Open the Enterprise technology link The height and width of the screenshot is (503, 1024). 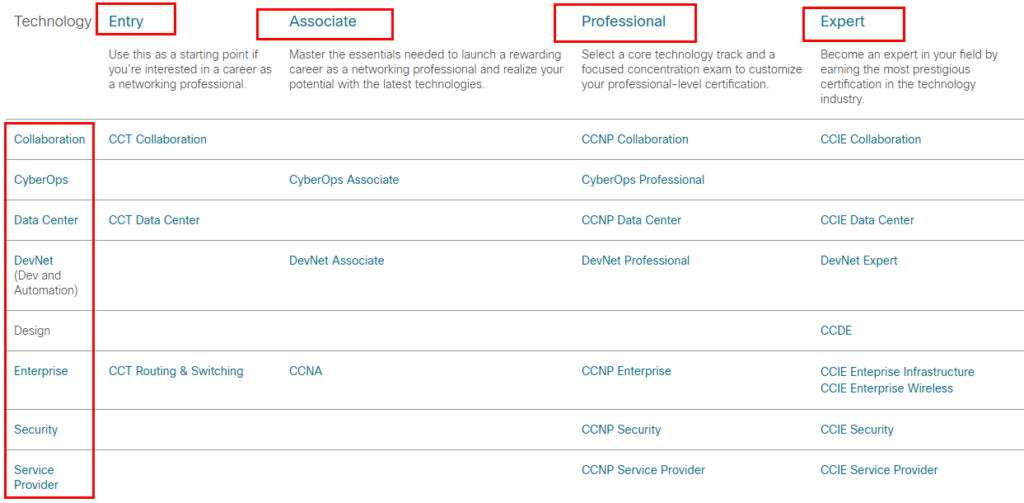41,371
